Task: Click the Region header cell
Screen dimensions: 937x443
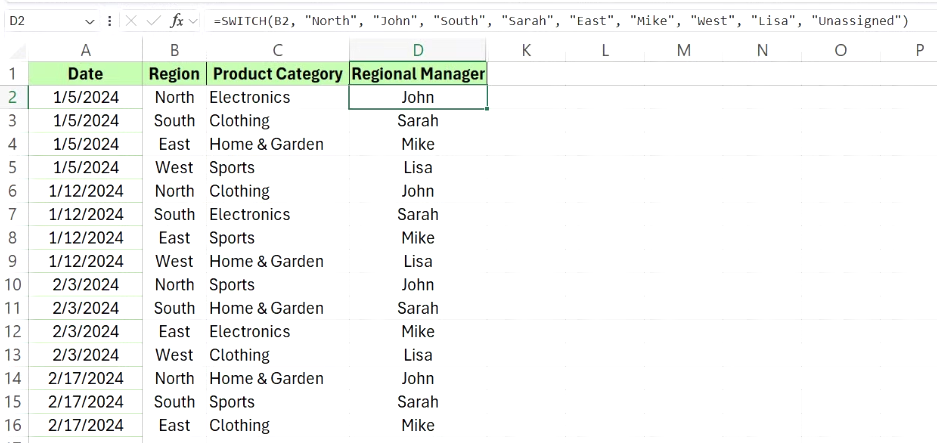Action: [x=174, y=74]
